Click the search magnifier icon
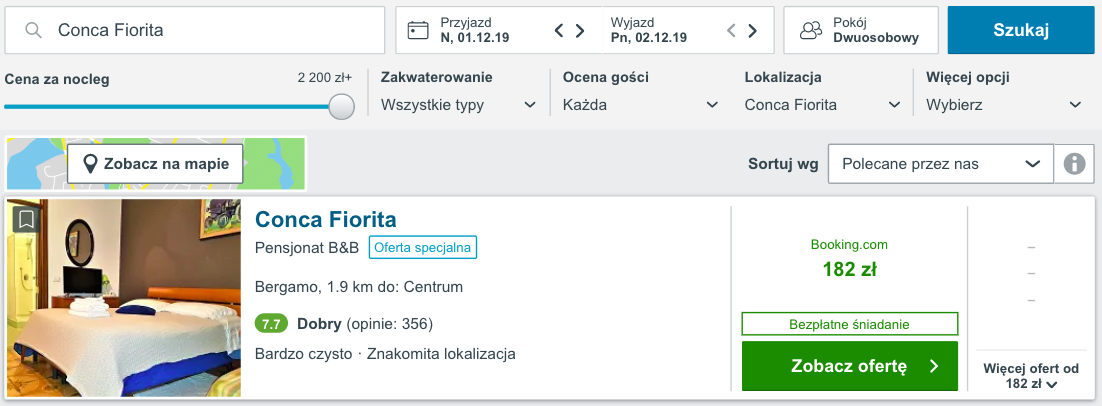 pos(33,30)
